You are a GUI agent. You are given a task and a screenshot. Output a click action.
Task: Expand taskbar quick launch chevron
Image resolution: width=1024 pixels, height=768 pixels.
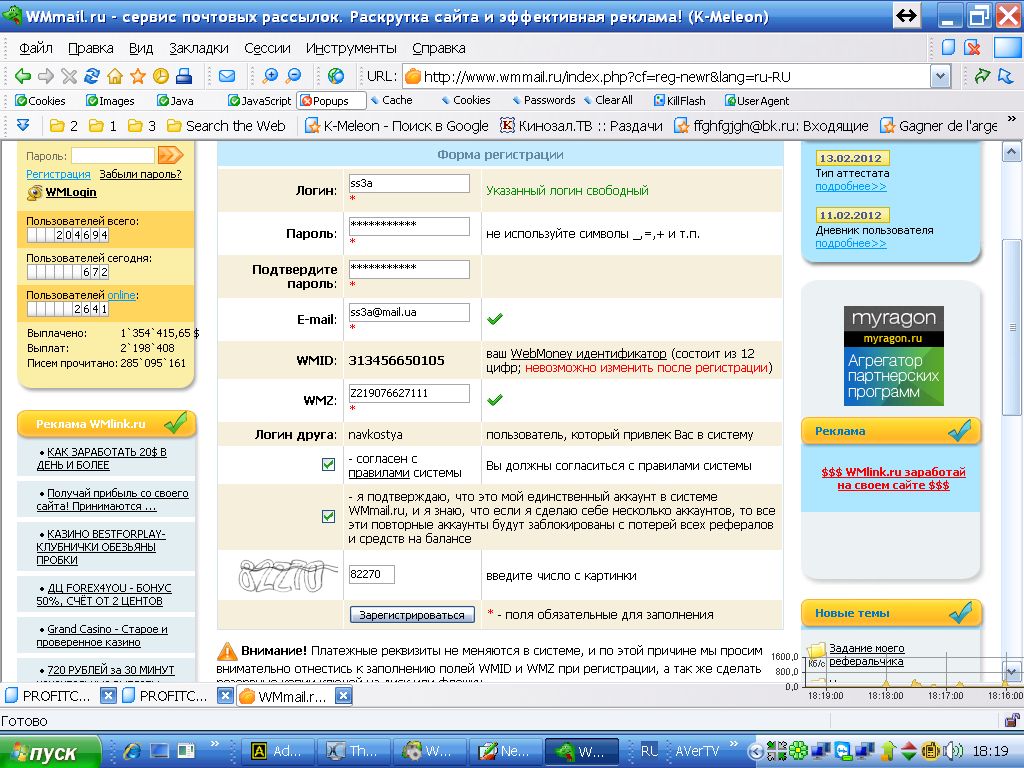click(214, 744)
